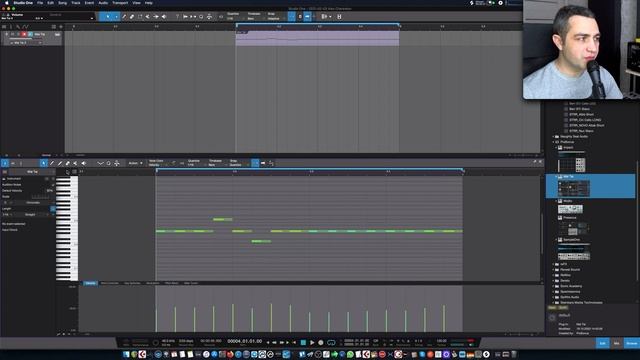The height and width of the screenshot is (360, 640).
Task: Click the Stop button in transport bar
Action: 303,342
